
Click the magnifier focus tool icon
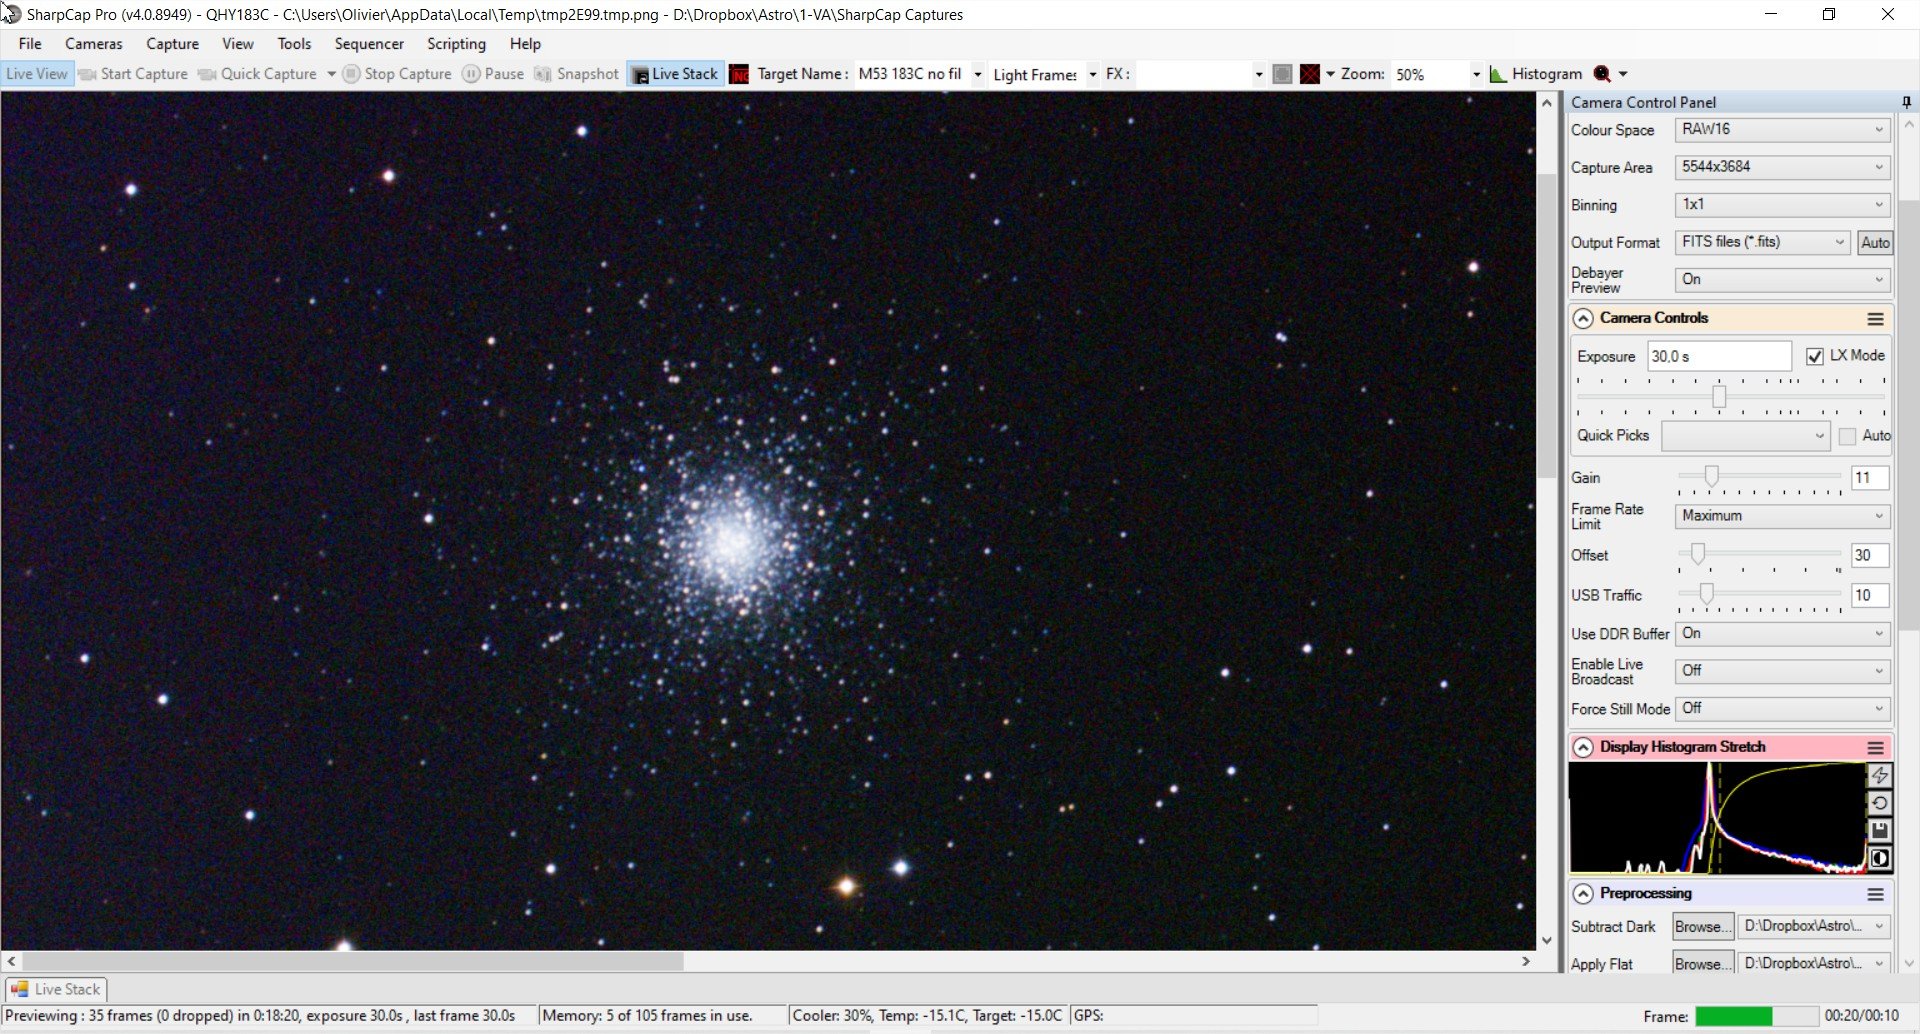[1602, 74]
